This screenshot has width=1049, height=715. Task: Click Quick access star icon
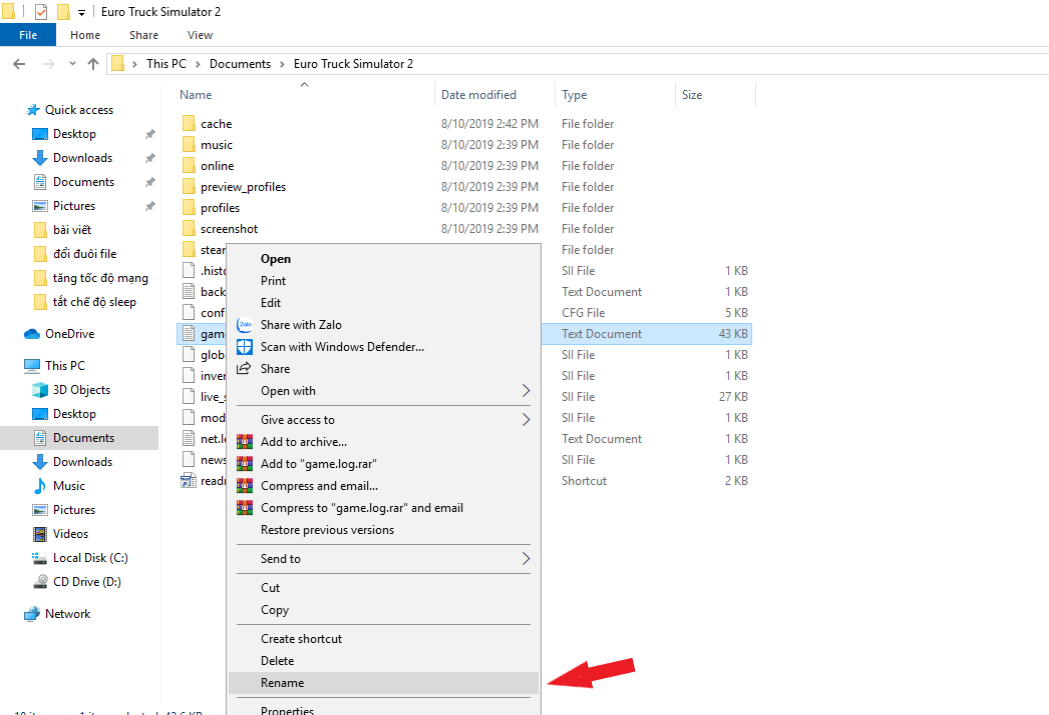click(33, 110)
